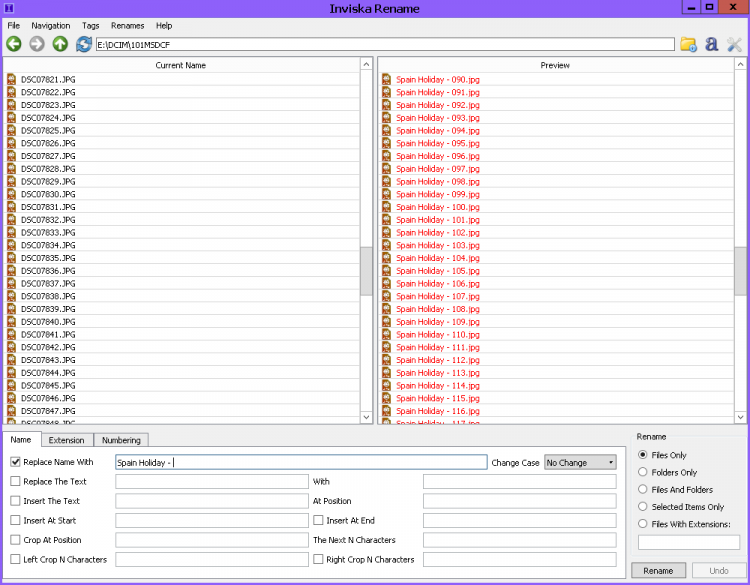
Task: Enable Right Crop N Characters checkbox
Action: [318, 559]
